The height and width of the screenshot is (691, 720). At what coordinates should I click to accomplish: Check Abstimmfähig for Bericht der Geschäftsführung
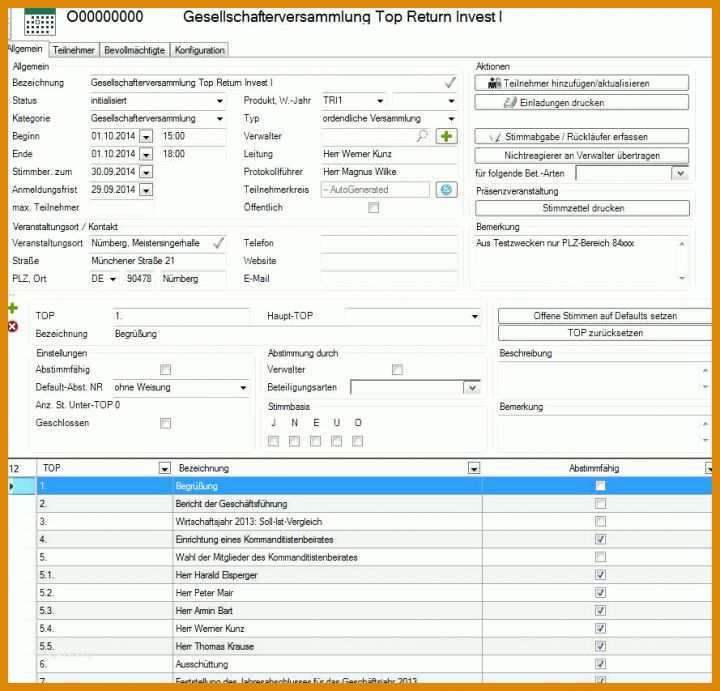pos(600,504)
